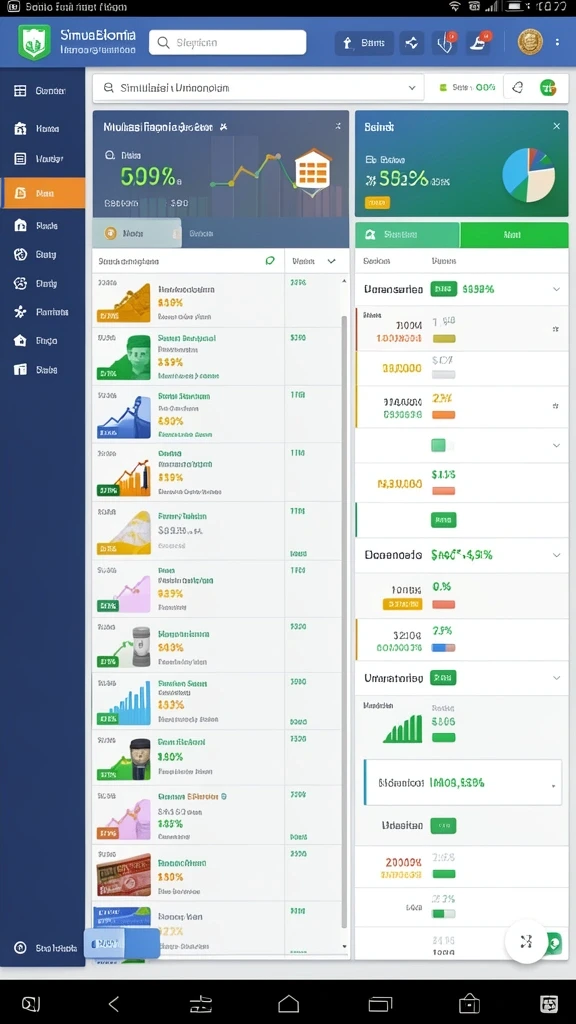
Task: Open the top dropdown selector chevron
Action: pyautogui.click(x=412, y=88)
